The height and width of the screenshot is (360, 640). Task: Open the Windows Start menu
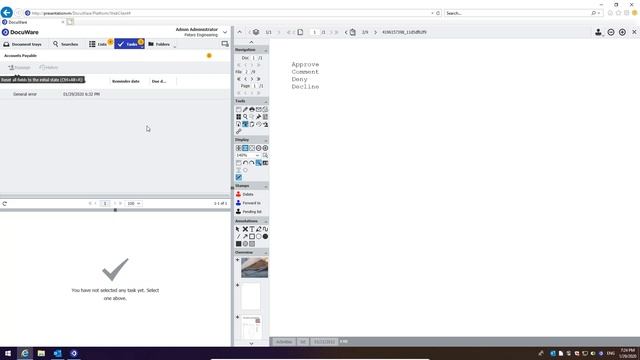[8, 353]
